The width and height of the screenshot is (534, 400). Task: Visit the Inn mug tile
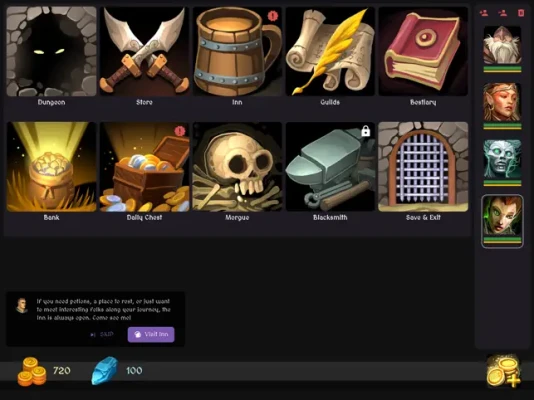[x=237, y=51]
